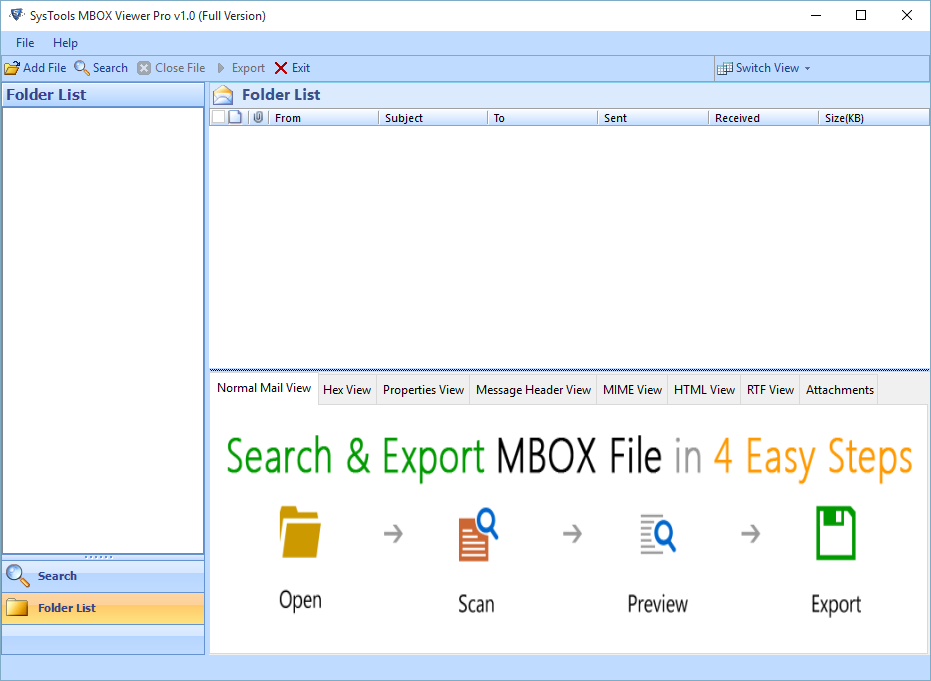Click the Add File folder icon
Viewport: 931px width, 681px height.
tap(12, 68)
